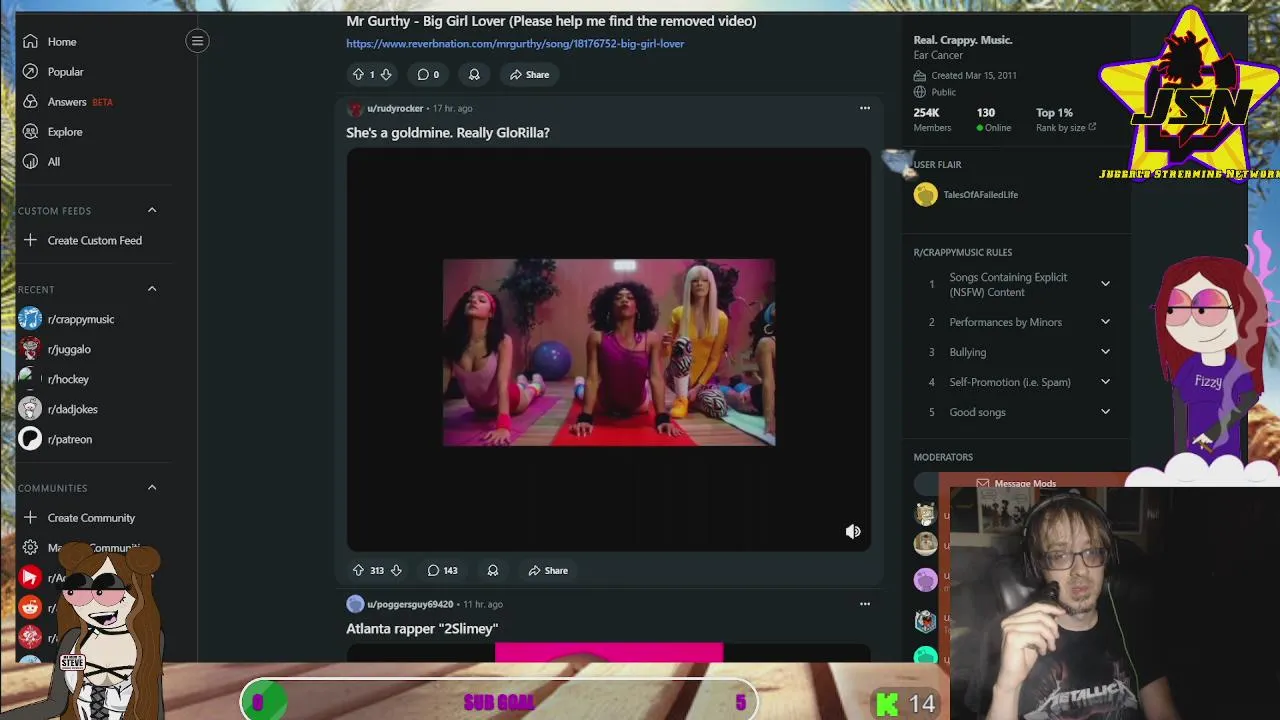Open overflow menu on poggersguy69420's post
The width and height of the screenshot is (1280, 720).
pyautogui.click(x=865, y=604)
